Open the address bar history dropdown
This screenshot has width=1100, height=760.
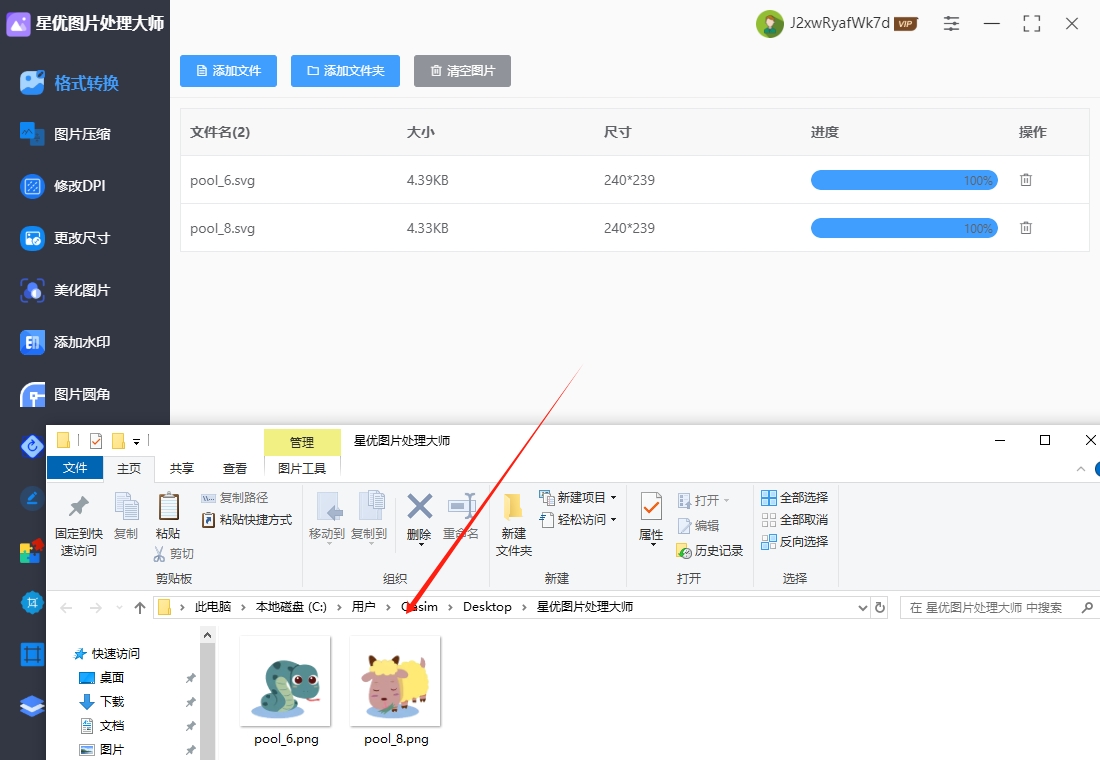click(863, 608)
